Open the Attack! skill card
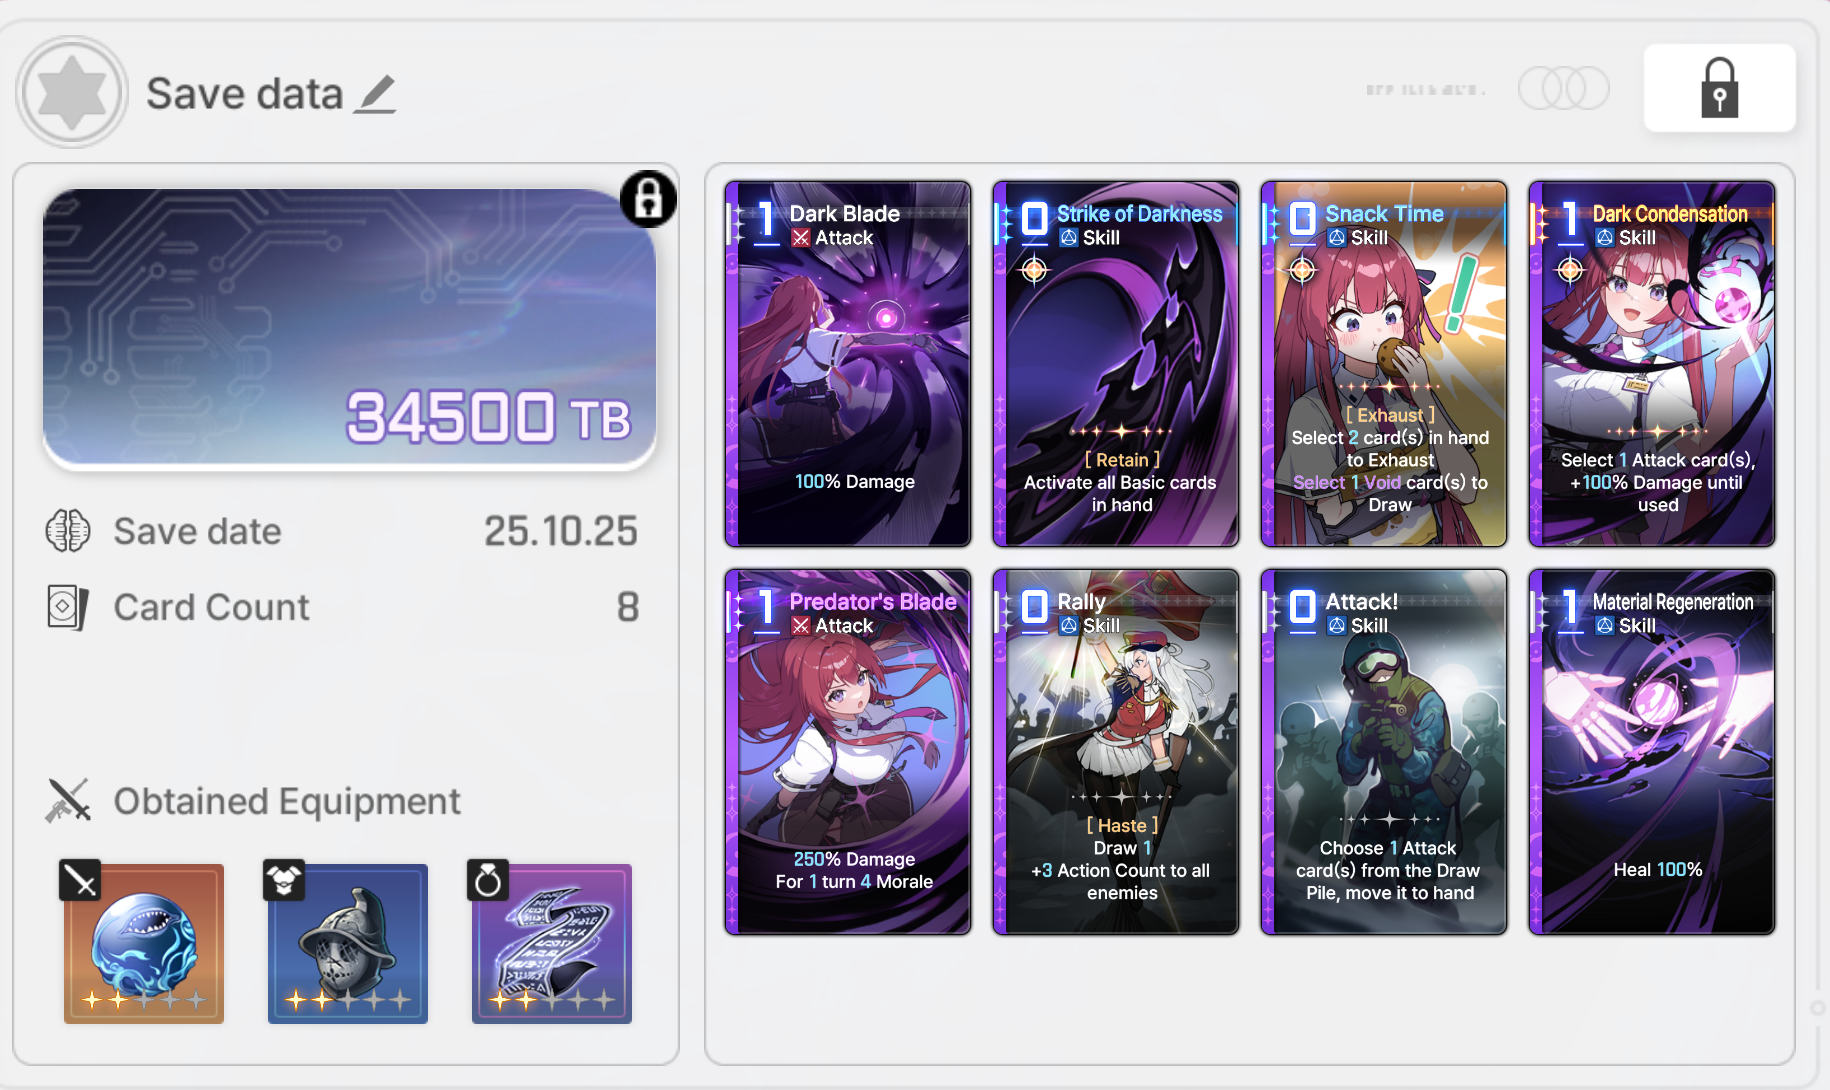Viewport: 1830px width, 1090px height. [x=1384, y=752]
